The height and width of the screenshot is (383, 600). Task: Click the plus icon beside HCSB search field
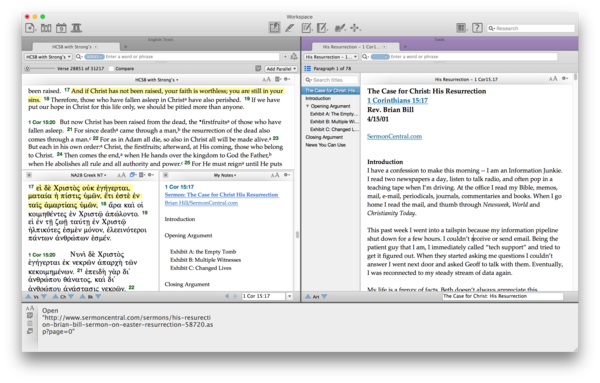tap(285, 57)
